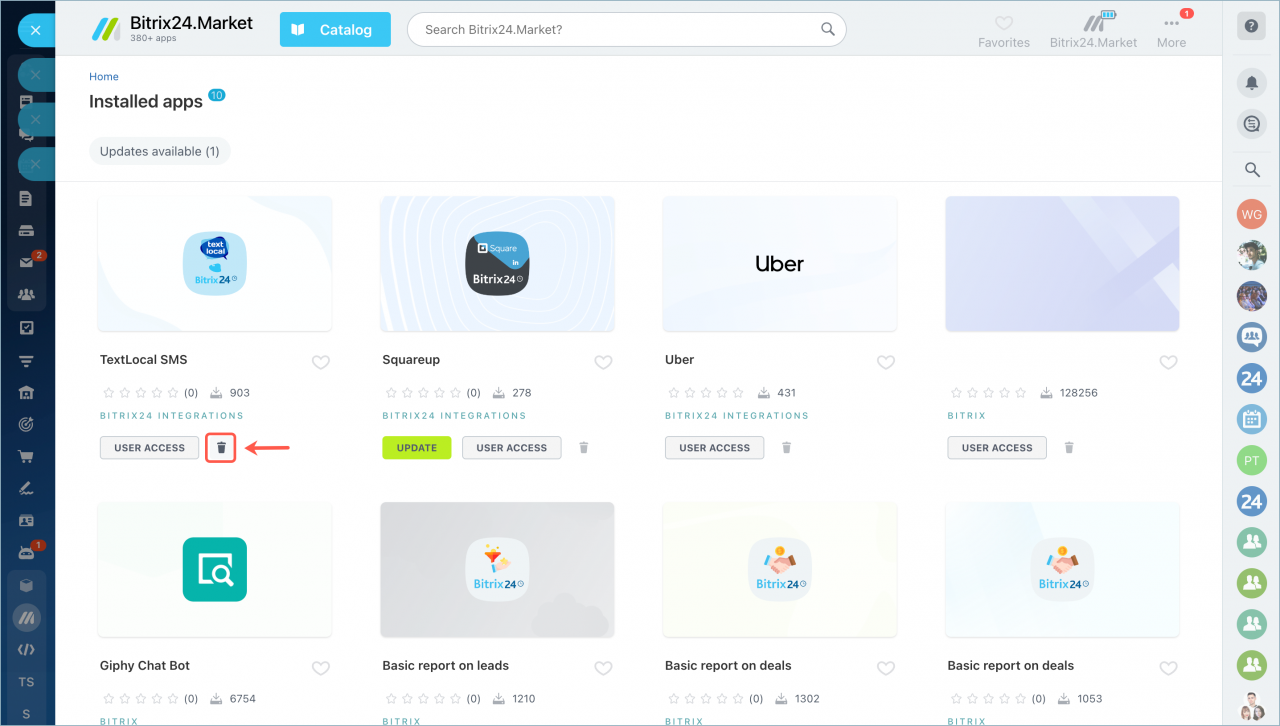This screenshot has height=726, width=1280.
Task: Open the code brackets icon in the left sidebar
Action: [27, 649]
